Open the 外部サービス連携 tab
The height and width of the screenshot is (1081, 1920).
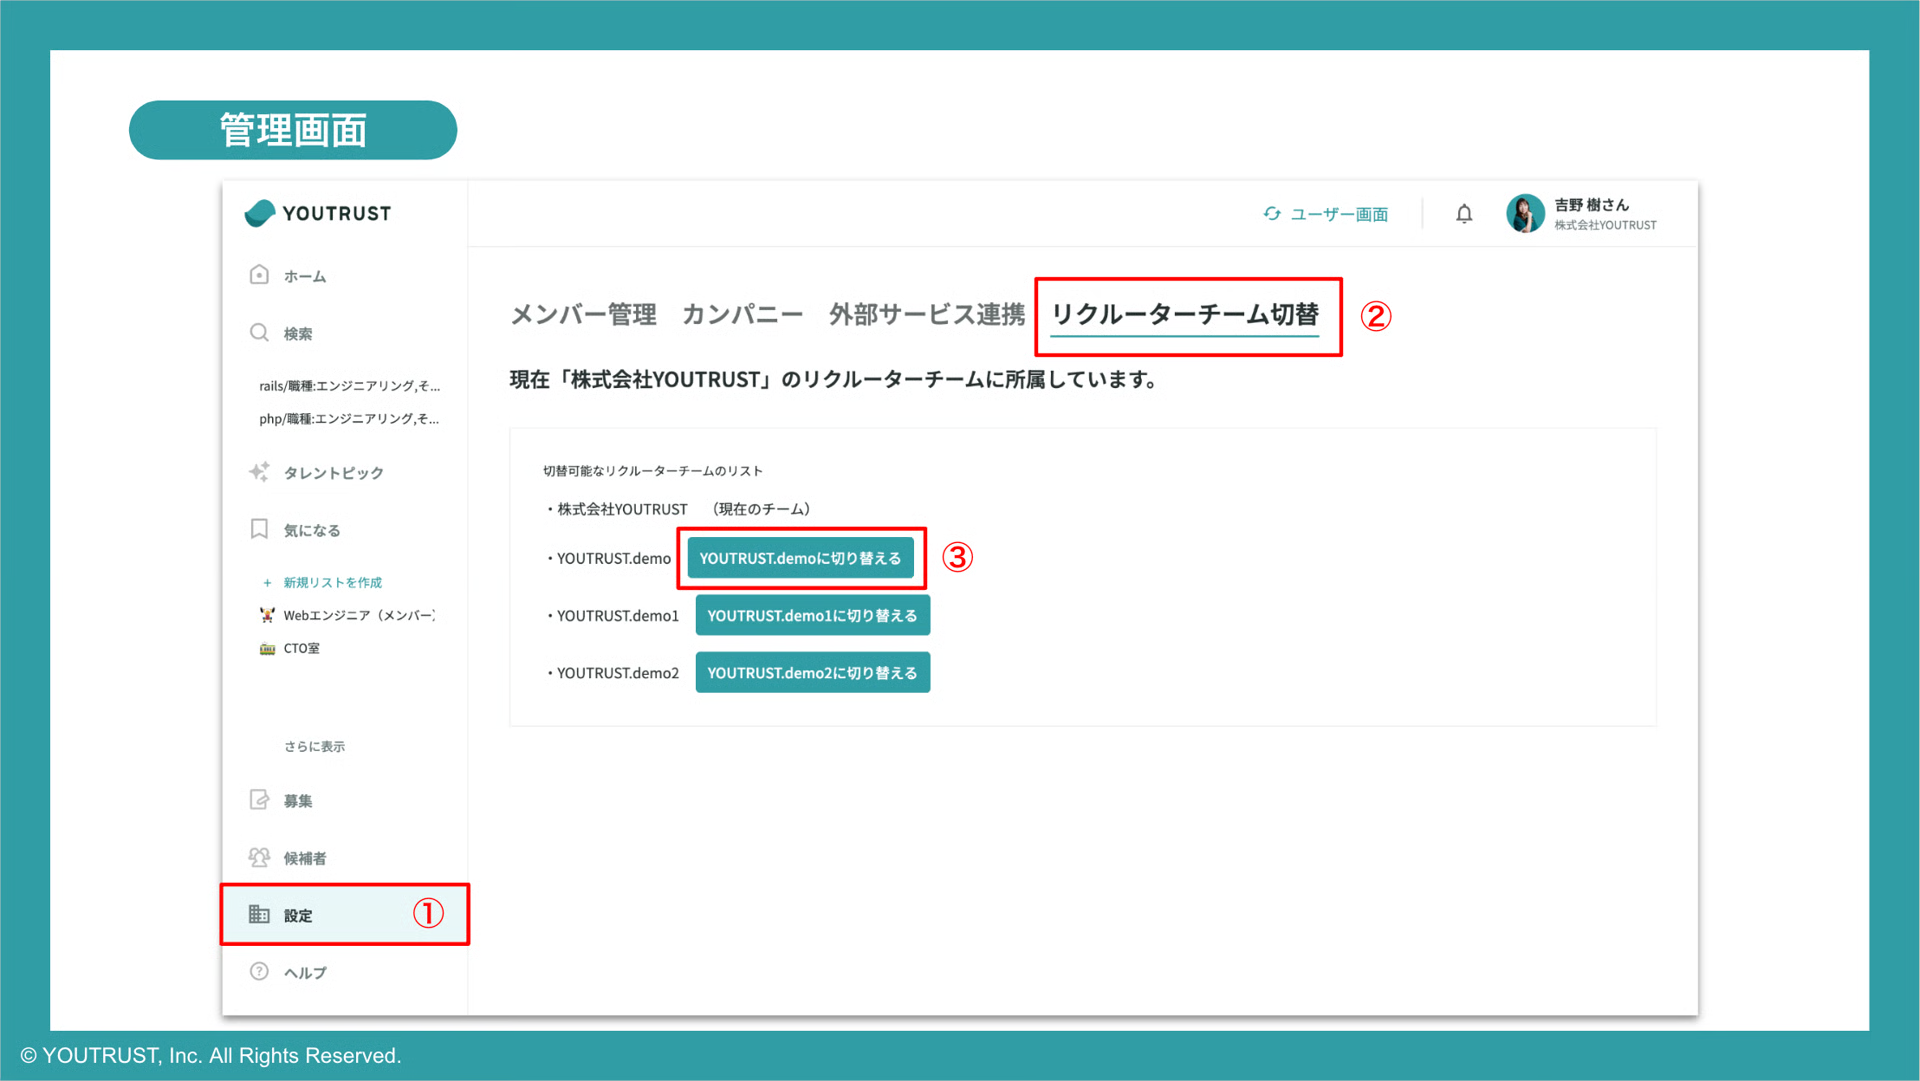[x=926, y=315]
